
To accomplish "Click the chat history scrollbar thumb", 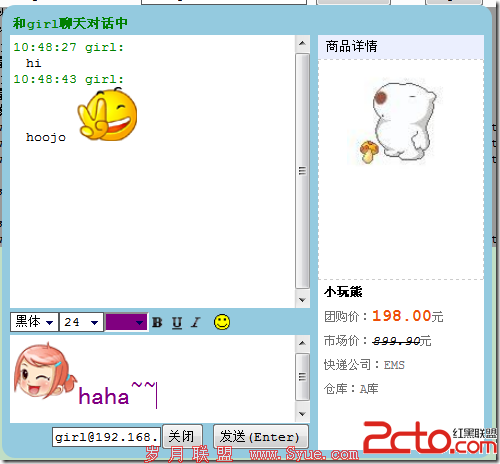I will [x=302, y=171].
